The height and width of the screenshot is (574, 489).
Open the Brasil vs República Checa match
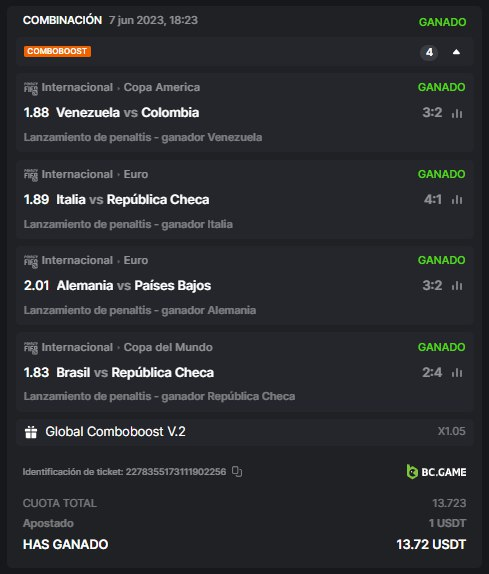pyautogui.click(x=135, y=373)
